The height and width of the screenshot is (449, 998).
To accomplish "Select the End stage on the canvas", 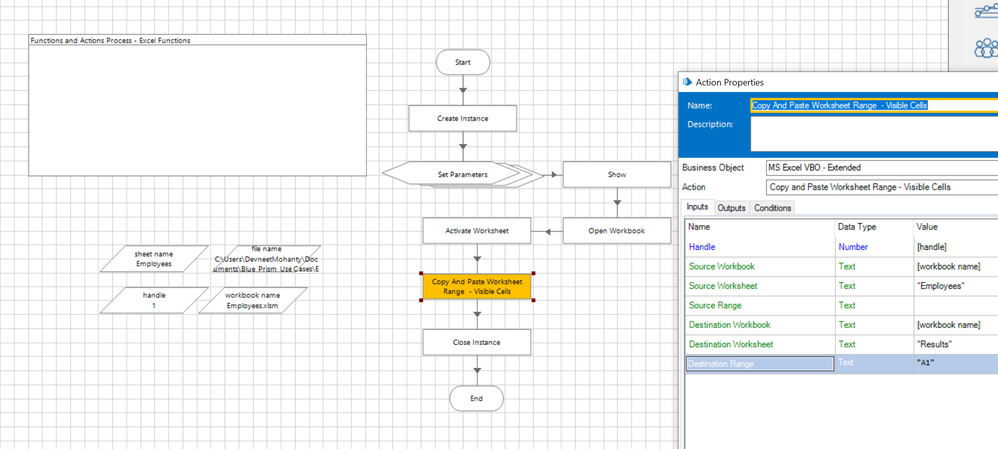I will (x=476, y=398).
